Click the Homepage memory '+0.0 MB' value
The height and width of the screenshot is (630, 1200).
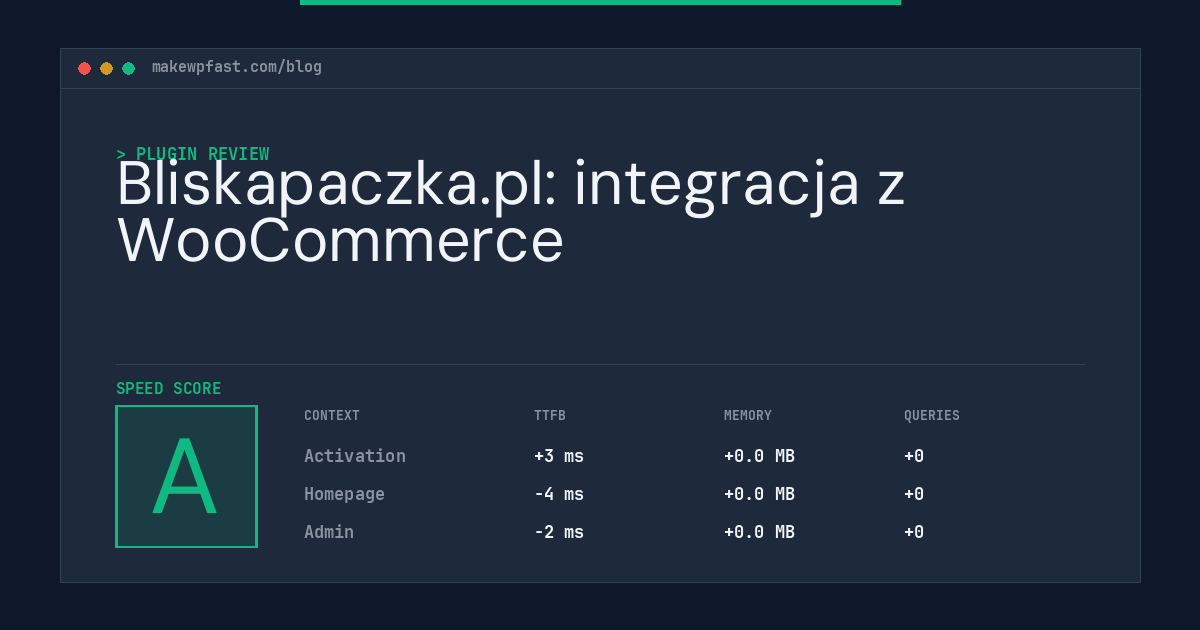point(759,494)
